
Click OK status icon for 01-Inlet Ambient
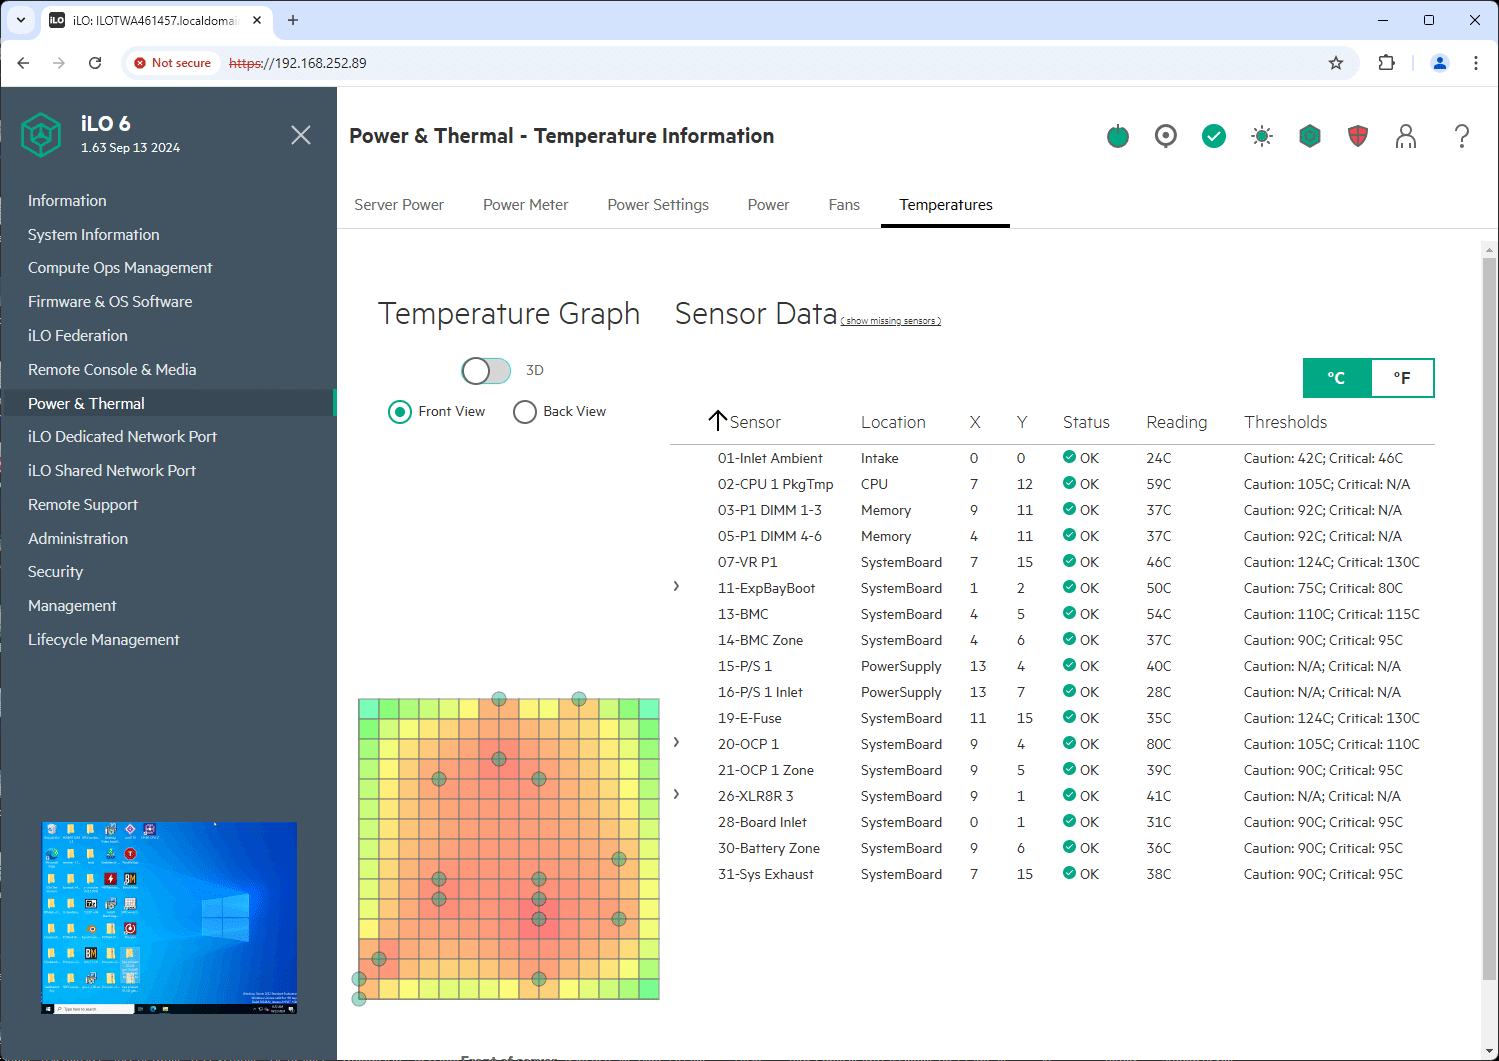point(1069,457)
